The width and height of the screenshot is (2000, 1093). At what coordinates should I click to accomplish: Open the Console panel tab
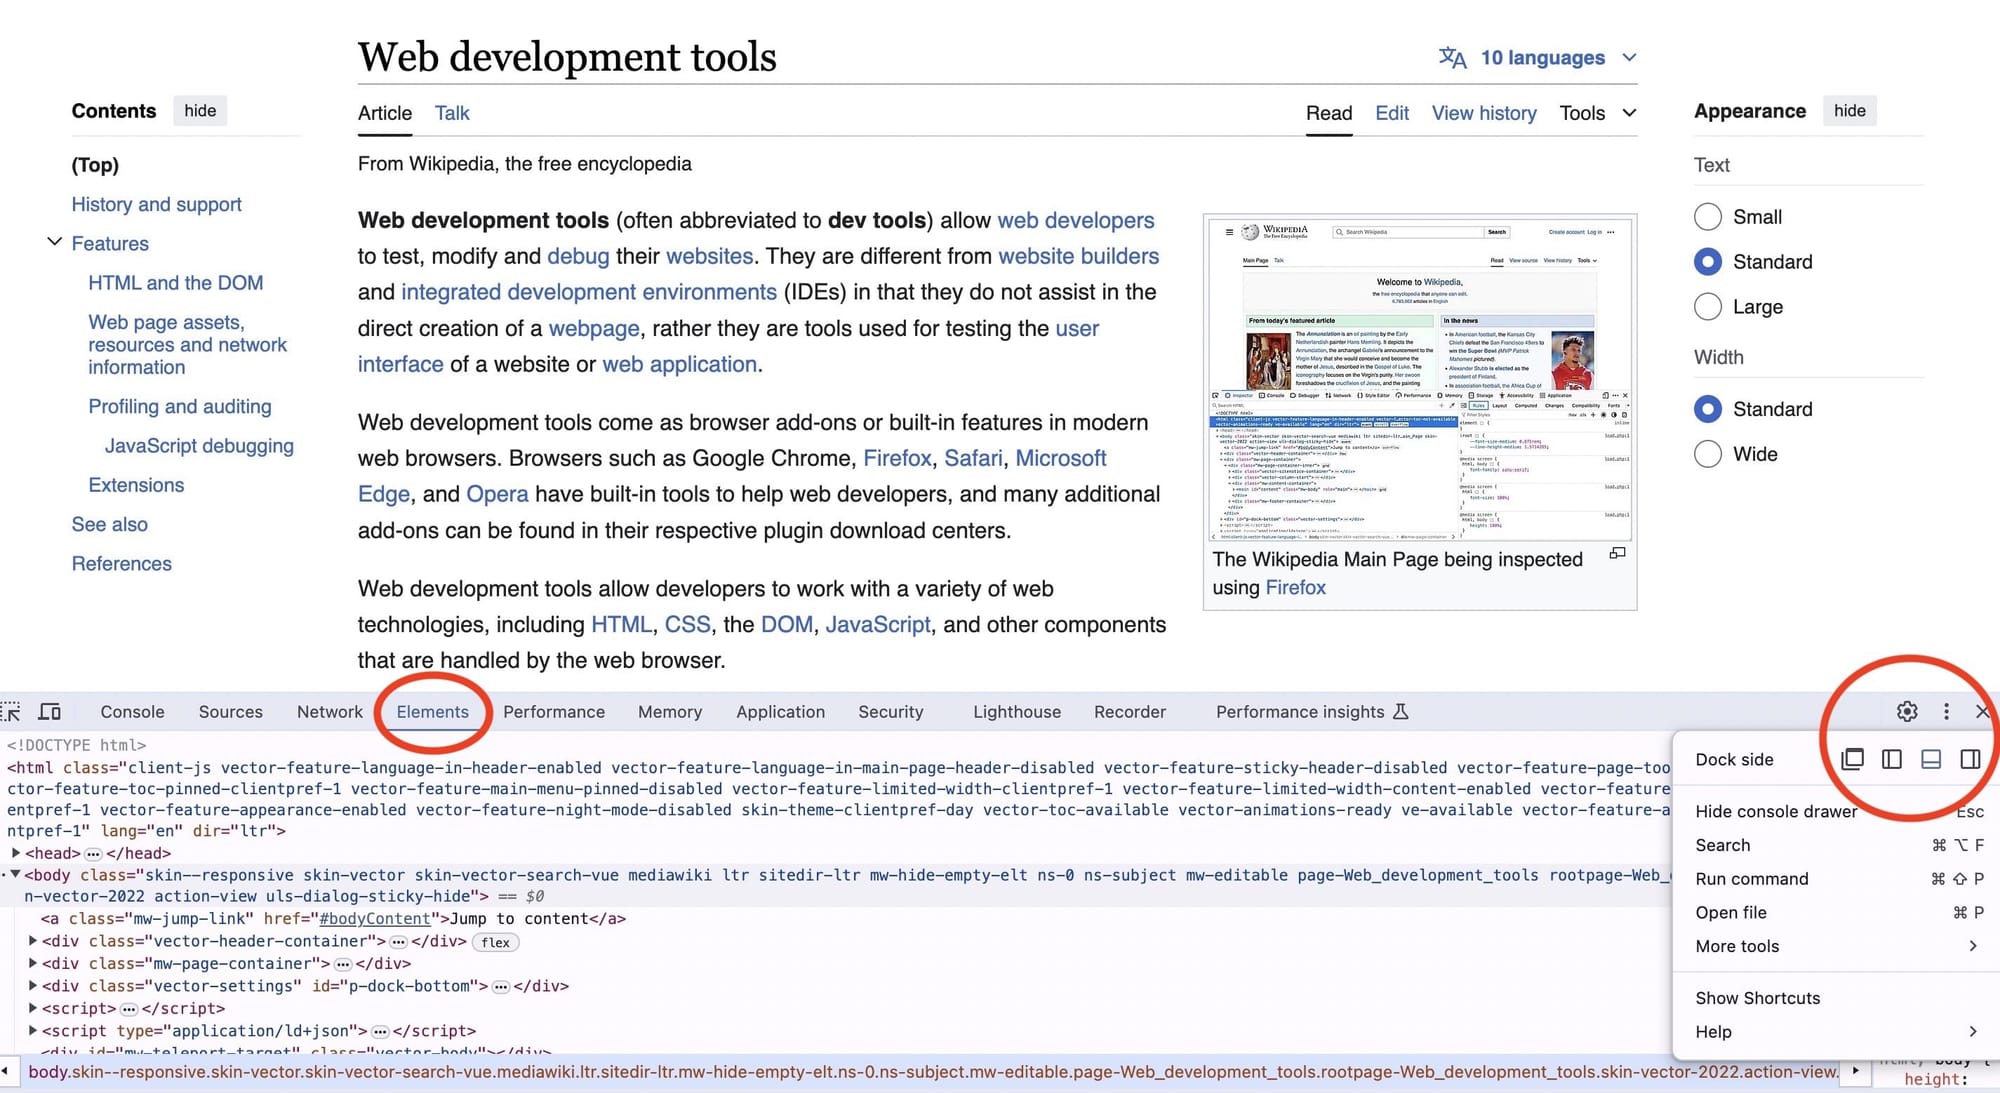click(132, 711)
